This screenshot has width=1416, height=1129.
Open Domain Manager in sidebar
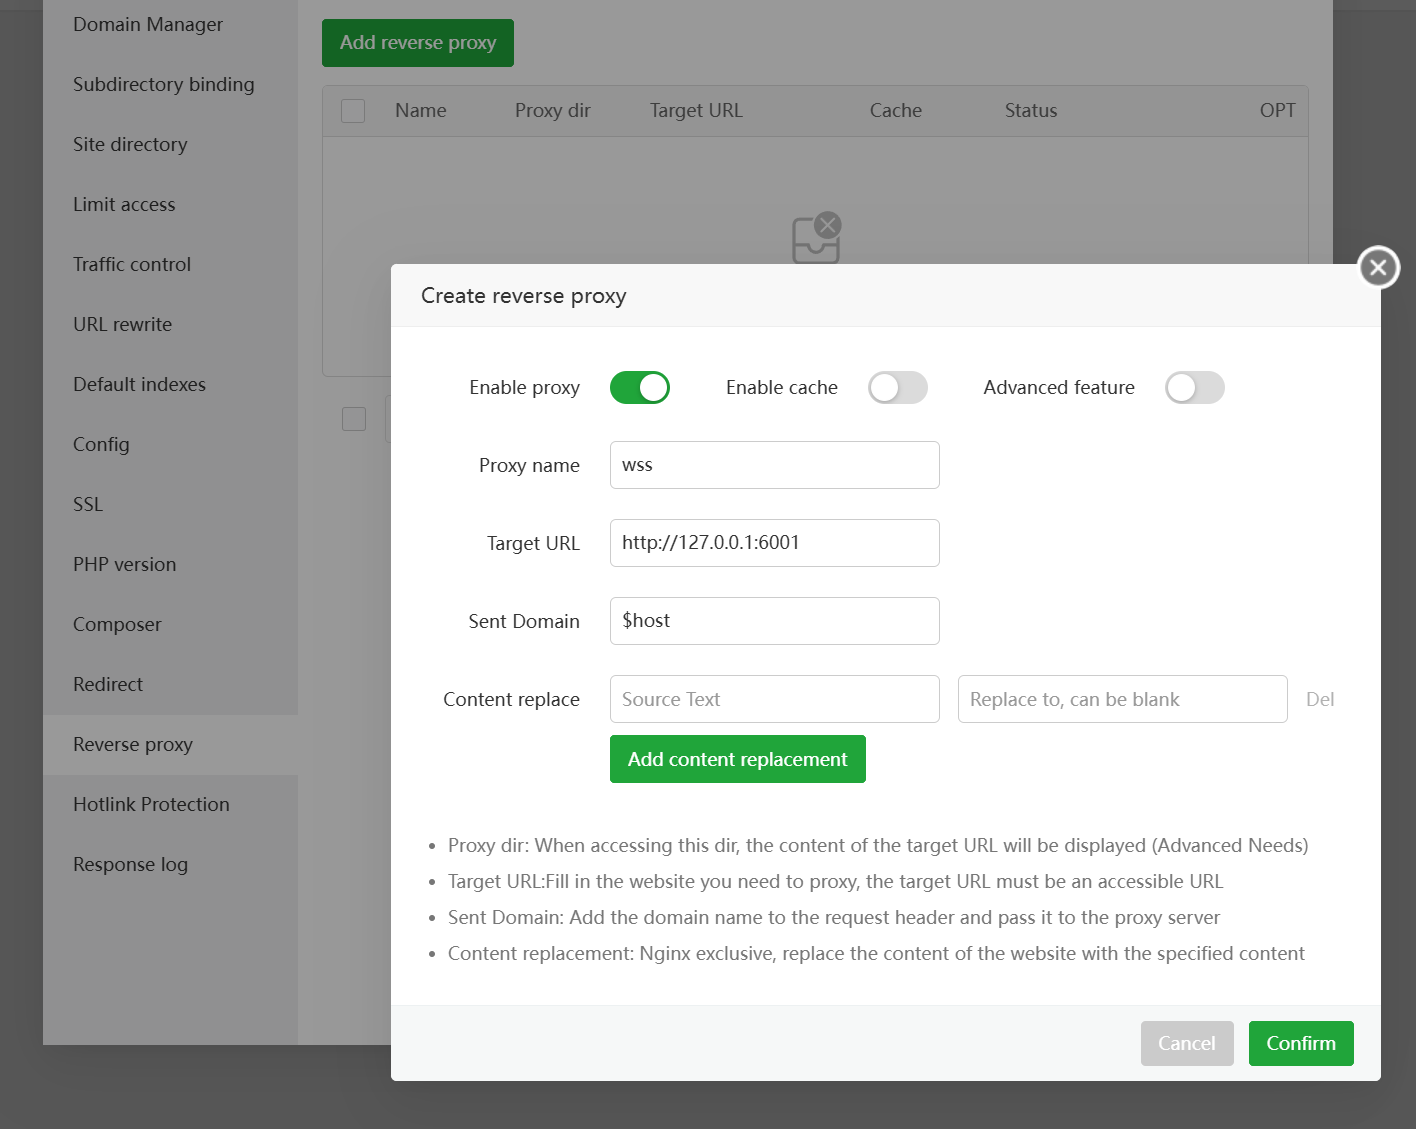click(170, 24)
